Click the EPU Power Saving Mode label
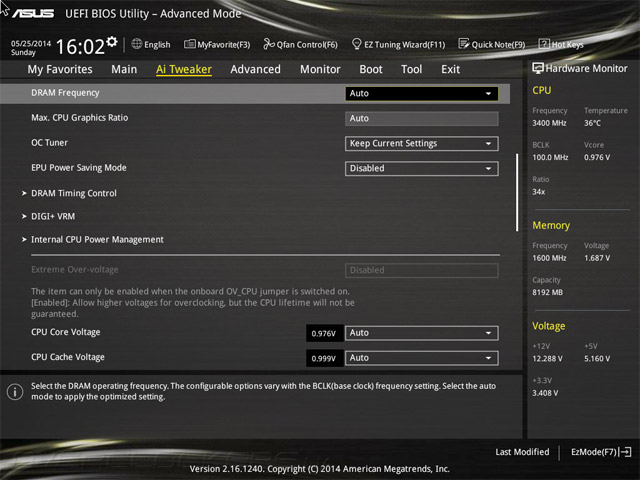640x480 pixels. 79,168
